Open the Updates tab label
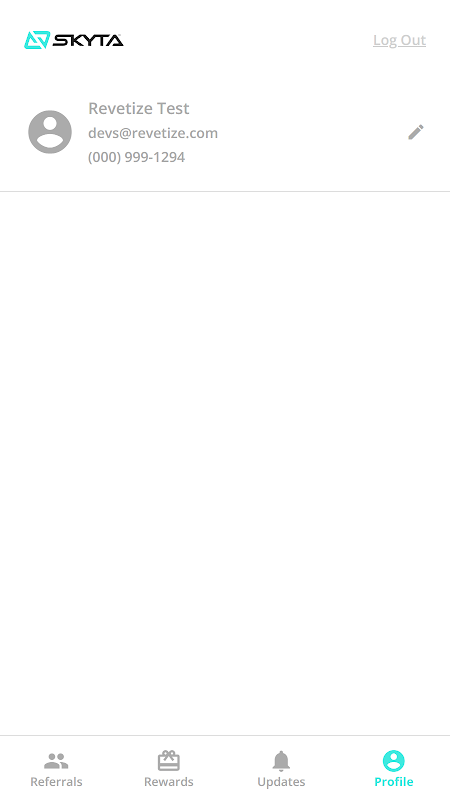The width and height of the screenshot is (450, 800). (281, 782)
